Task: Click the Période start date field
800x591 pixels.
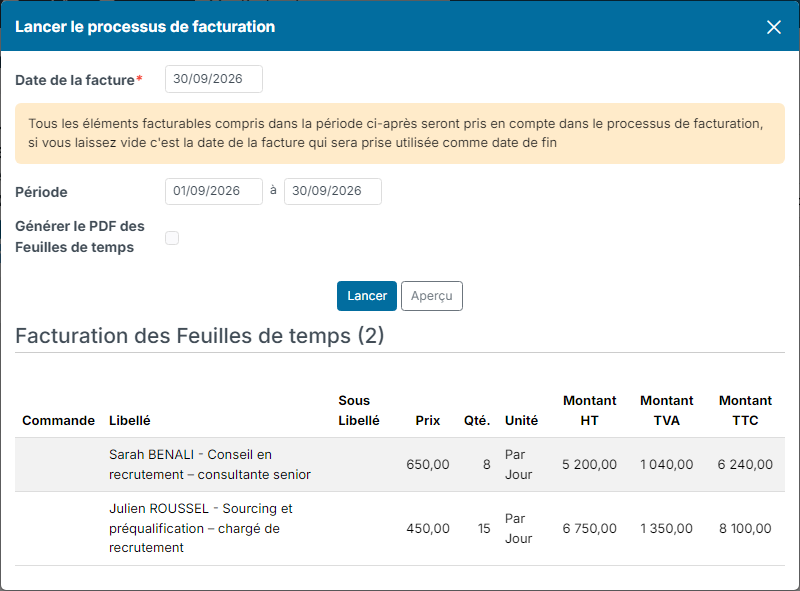Action: point(214,191)
